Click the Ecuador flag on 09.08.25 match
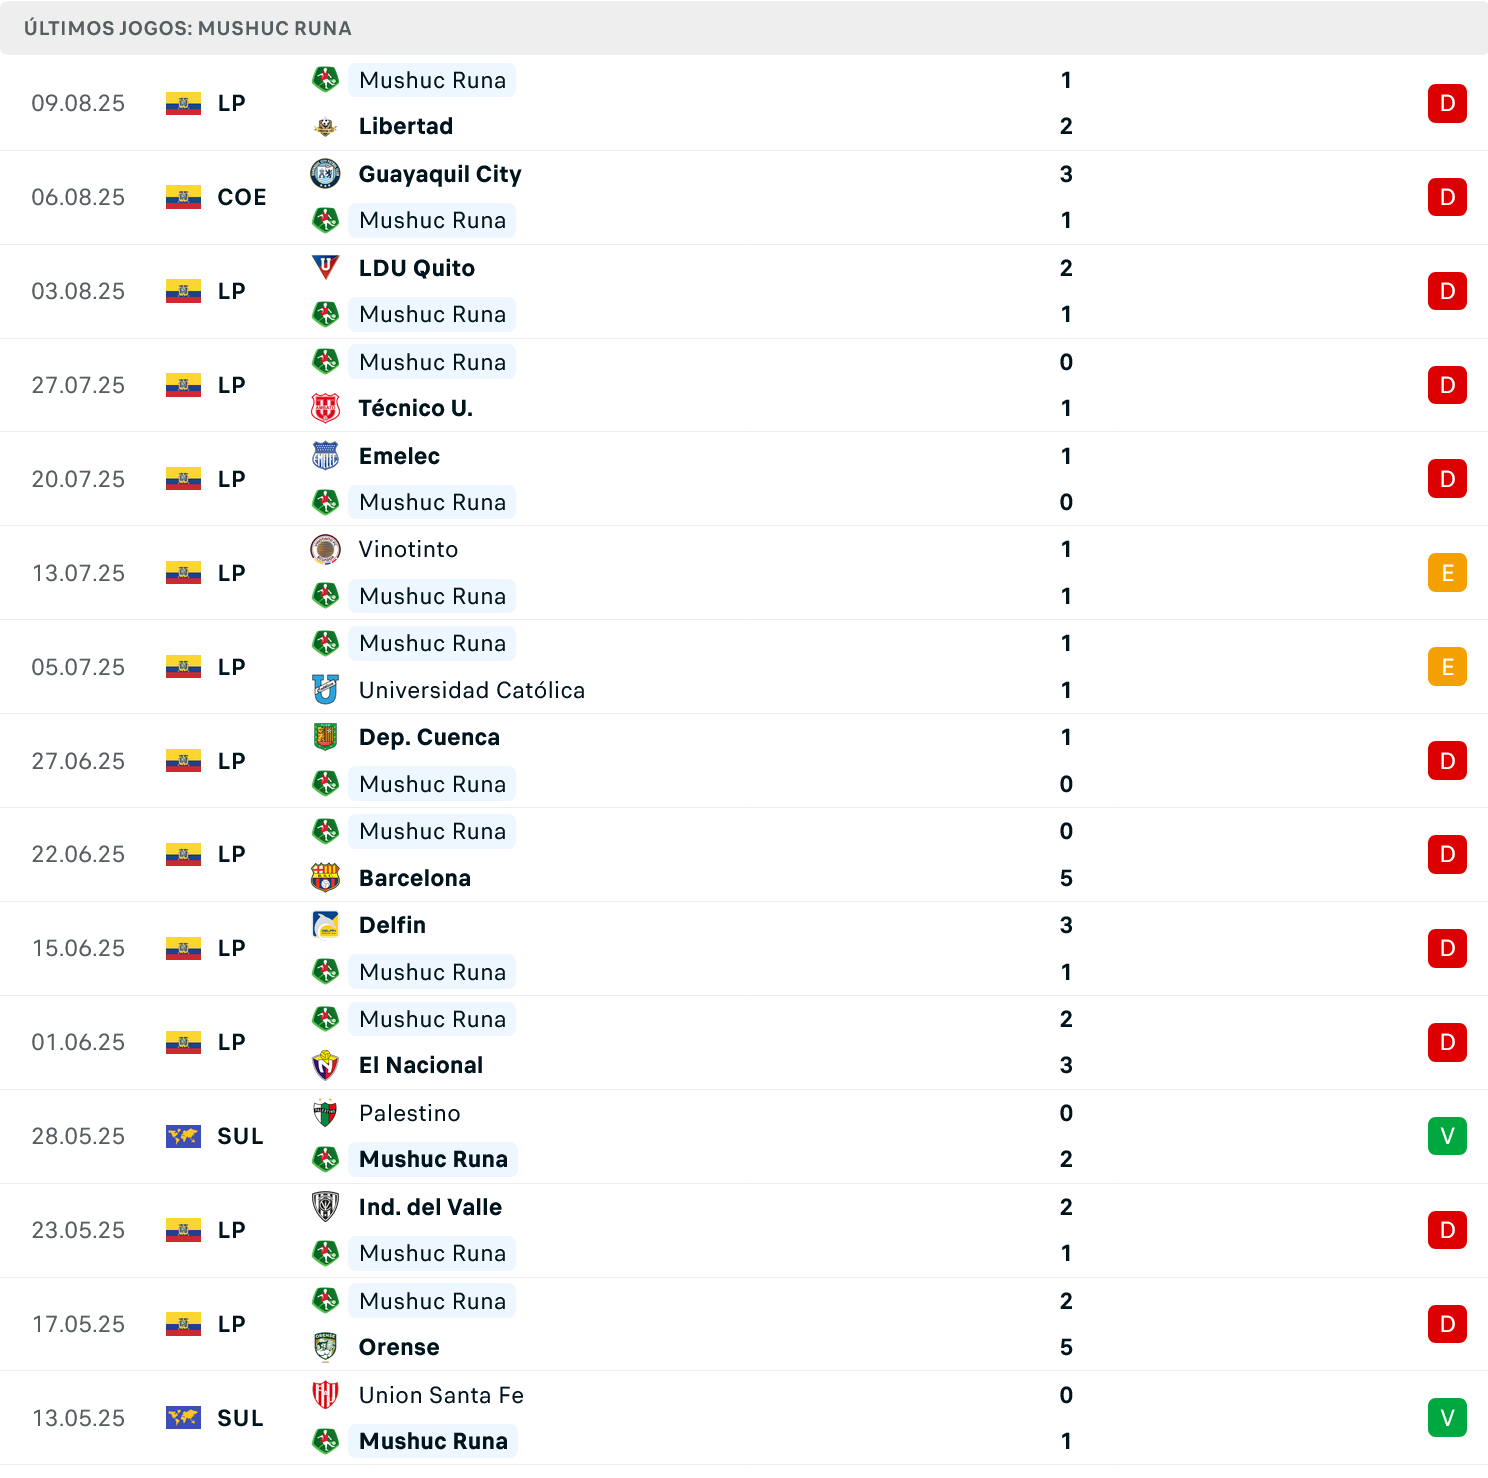This screenshot has width=1488, height=1478. [183, 103]
